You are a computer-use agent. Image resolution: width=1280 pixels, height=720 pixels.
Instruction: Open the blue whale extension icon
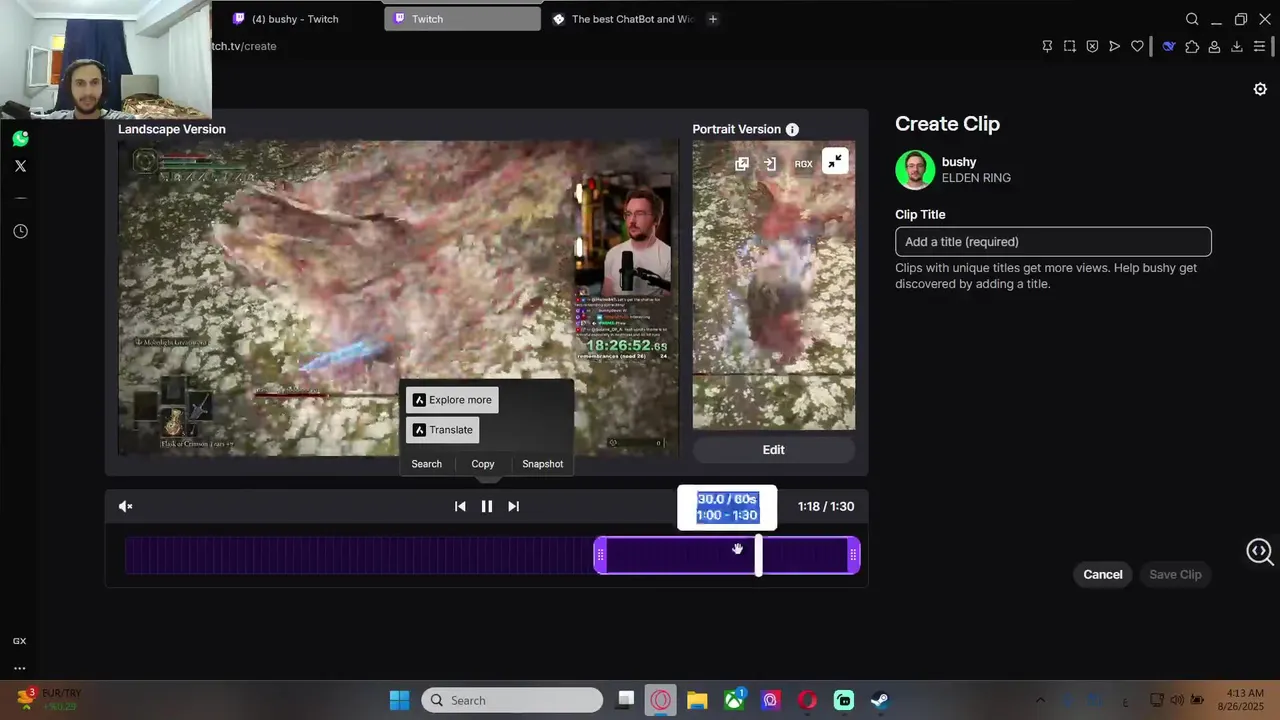tap(1168, 46)
